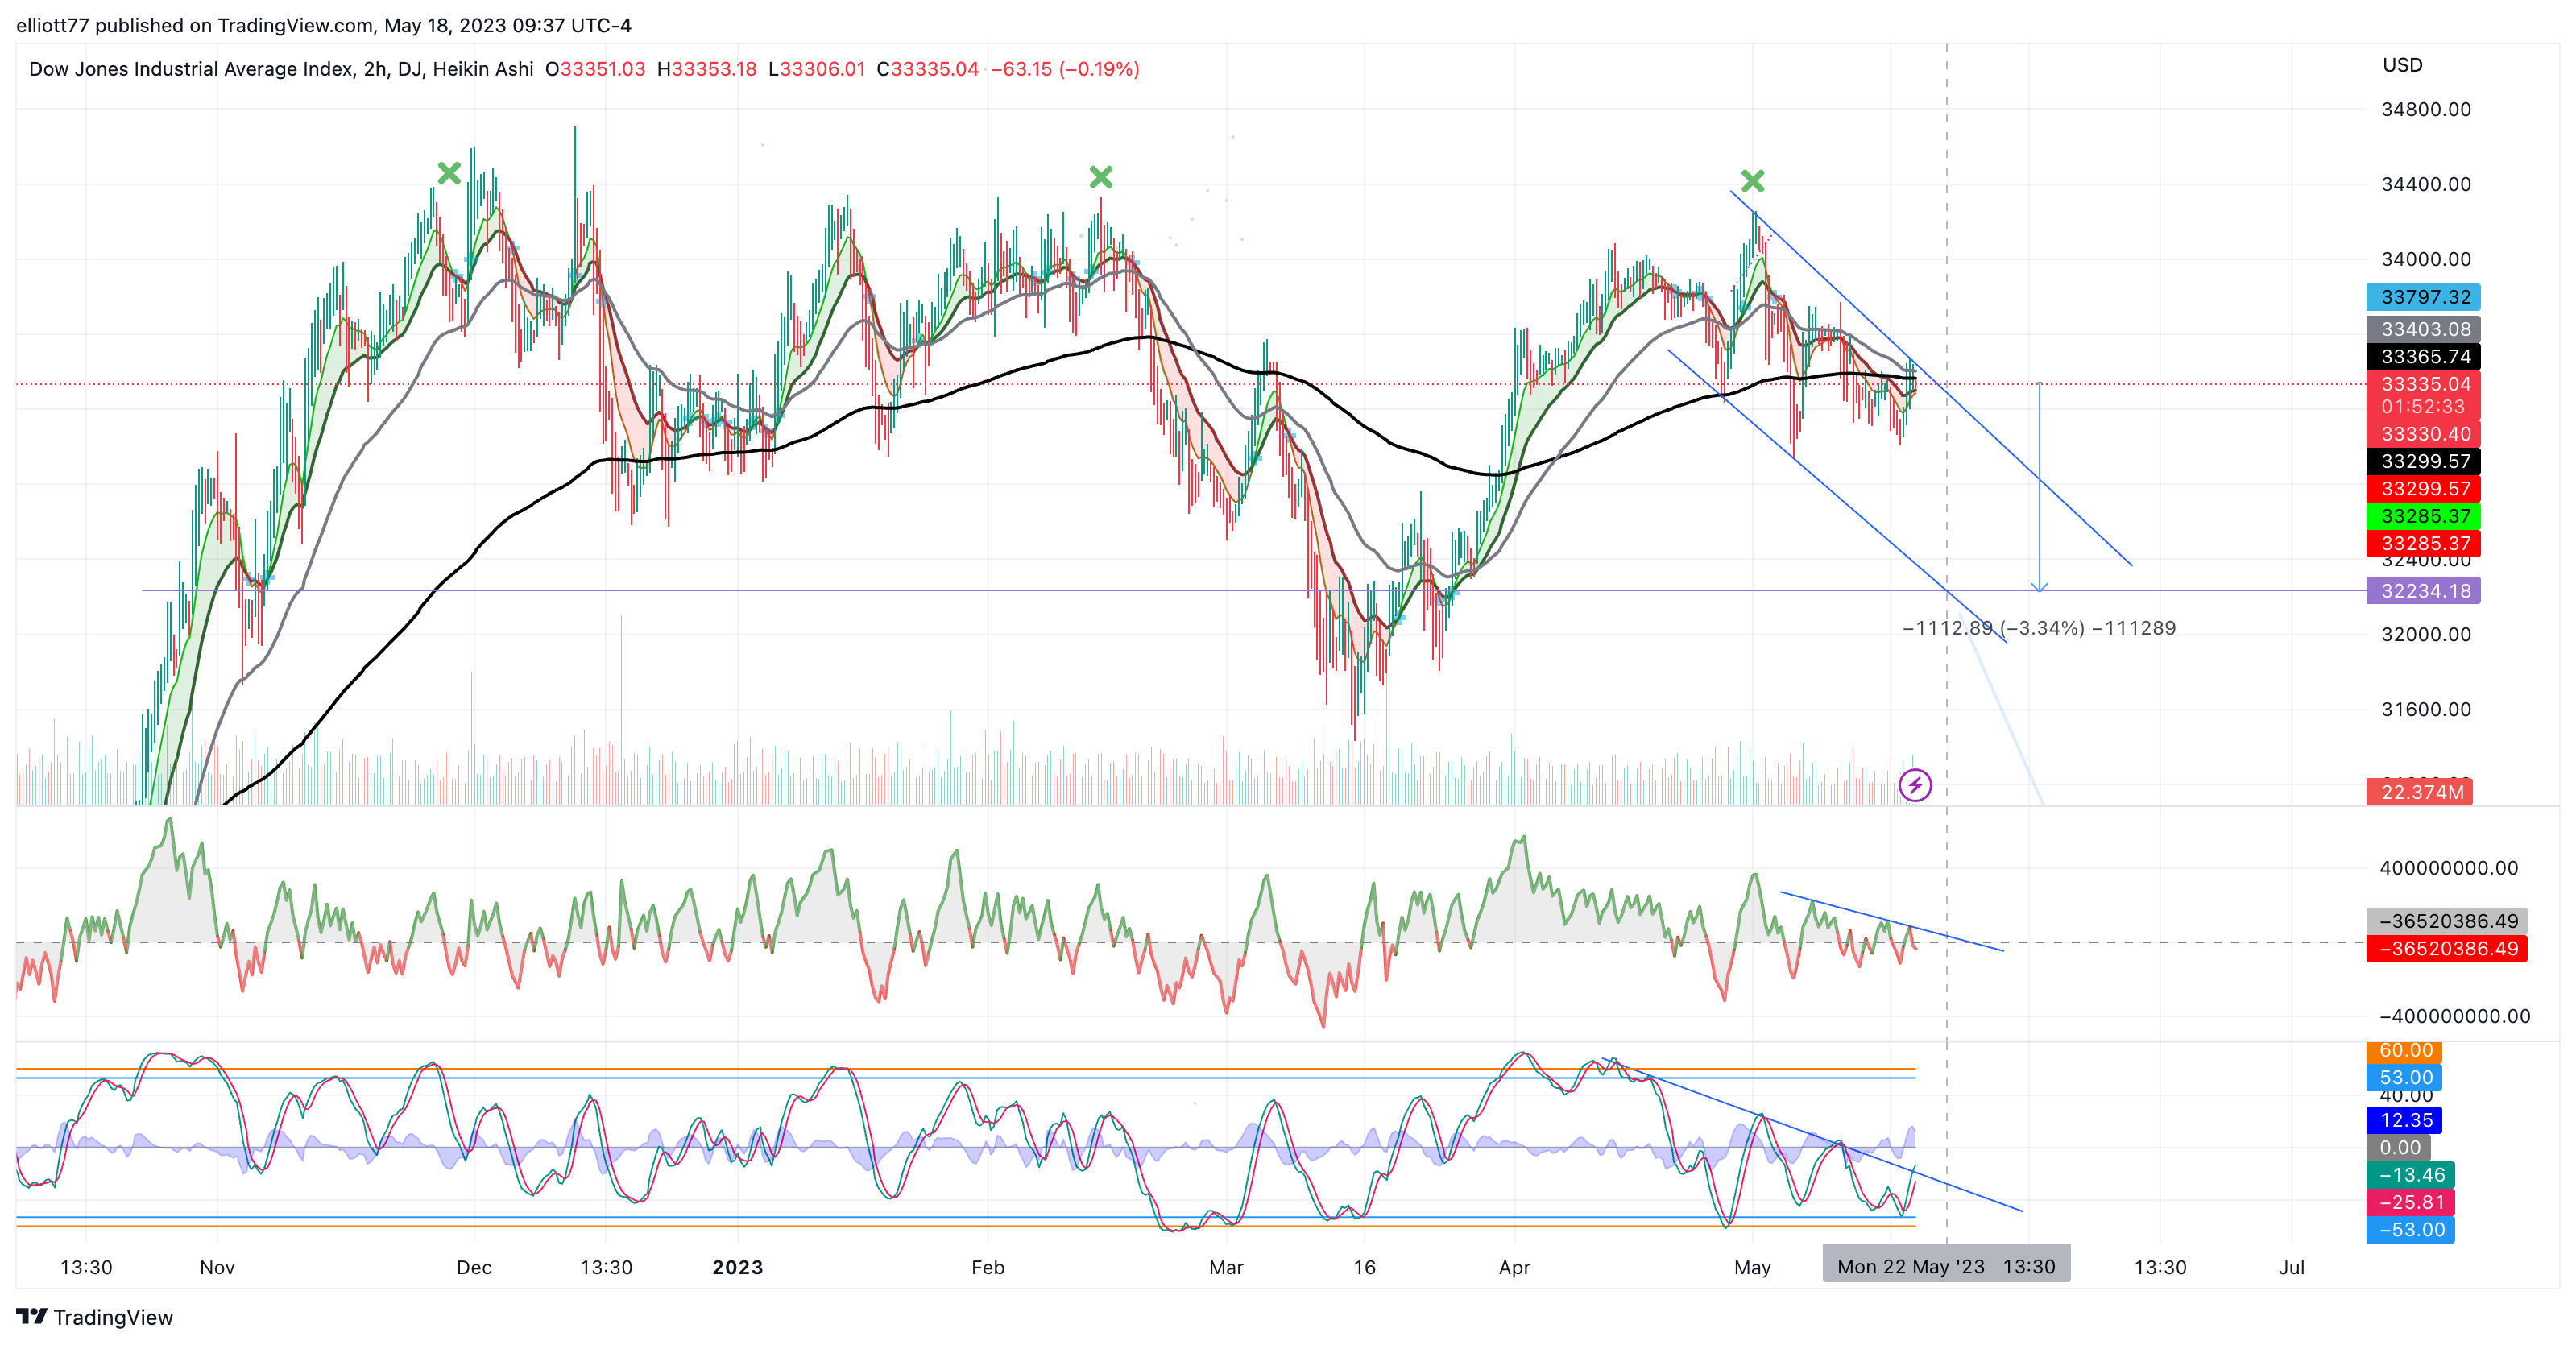
Task: Click the elliott77 published header text
Action: coord(323,25)
